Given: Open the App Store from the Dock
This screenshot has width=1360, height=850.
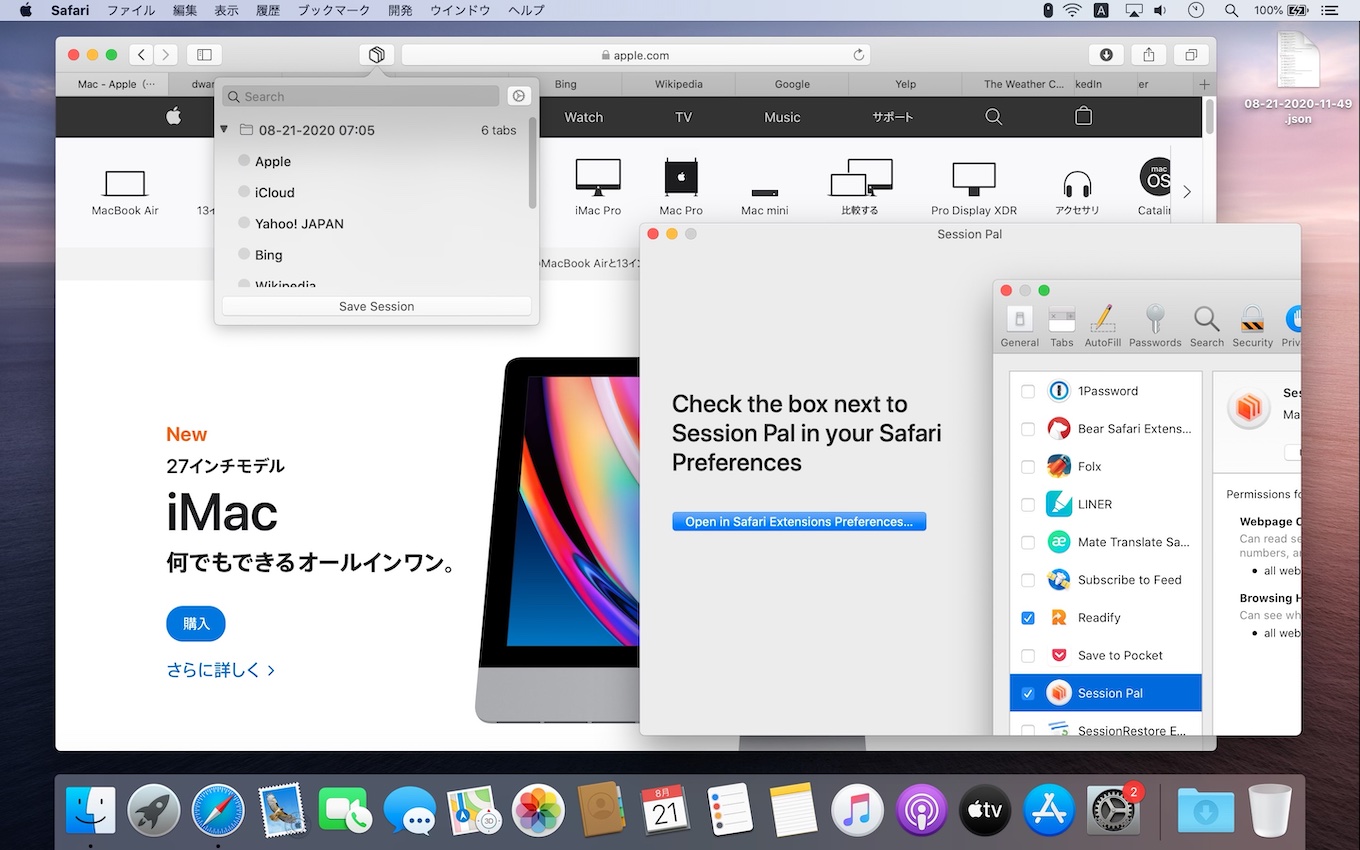Looking at the screenshot, I should [1049, 809].
